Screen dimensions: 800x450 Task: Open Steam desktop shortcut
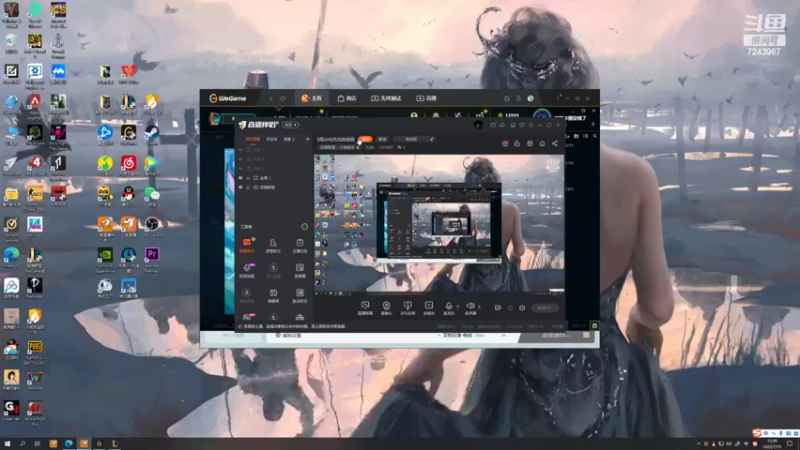point(152,134)
